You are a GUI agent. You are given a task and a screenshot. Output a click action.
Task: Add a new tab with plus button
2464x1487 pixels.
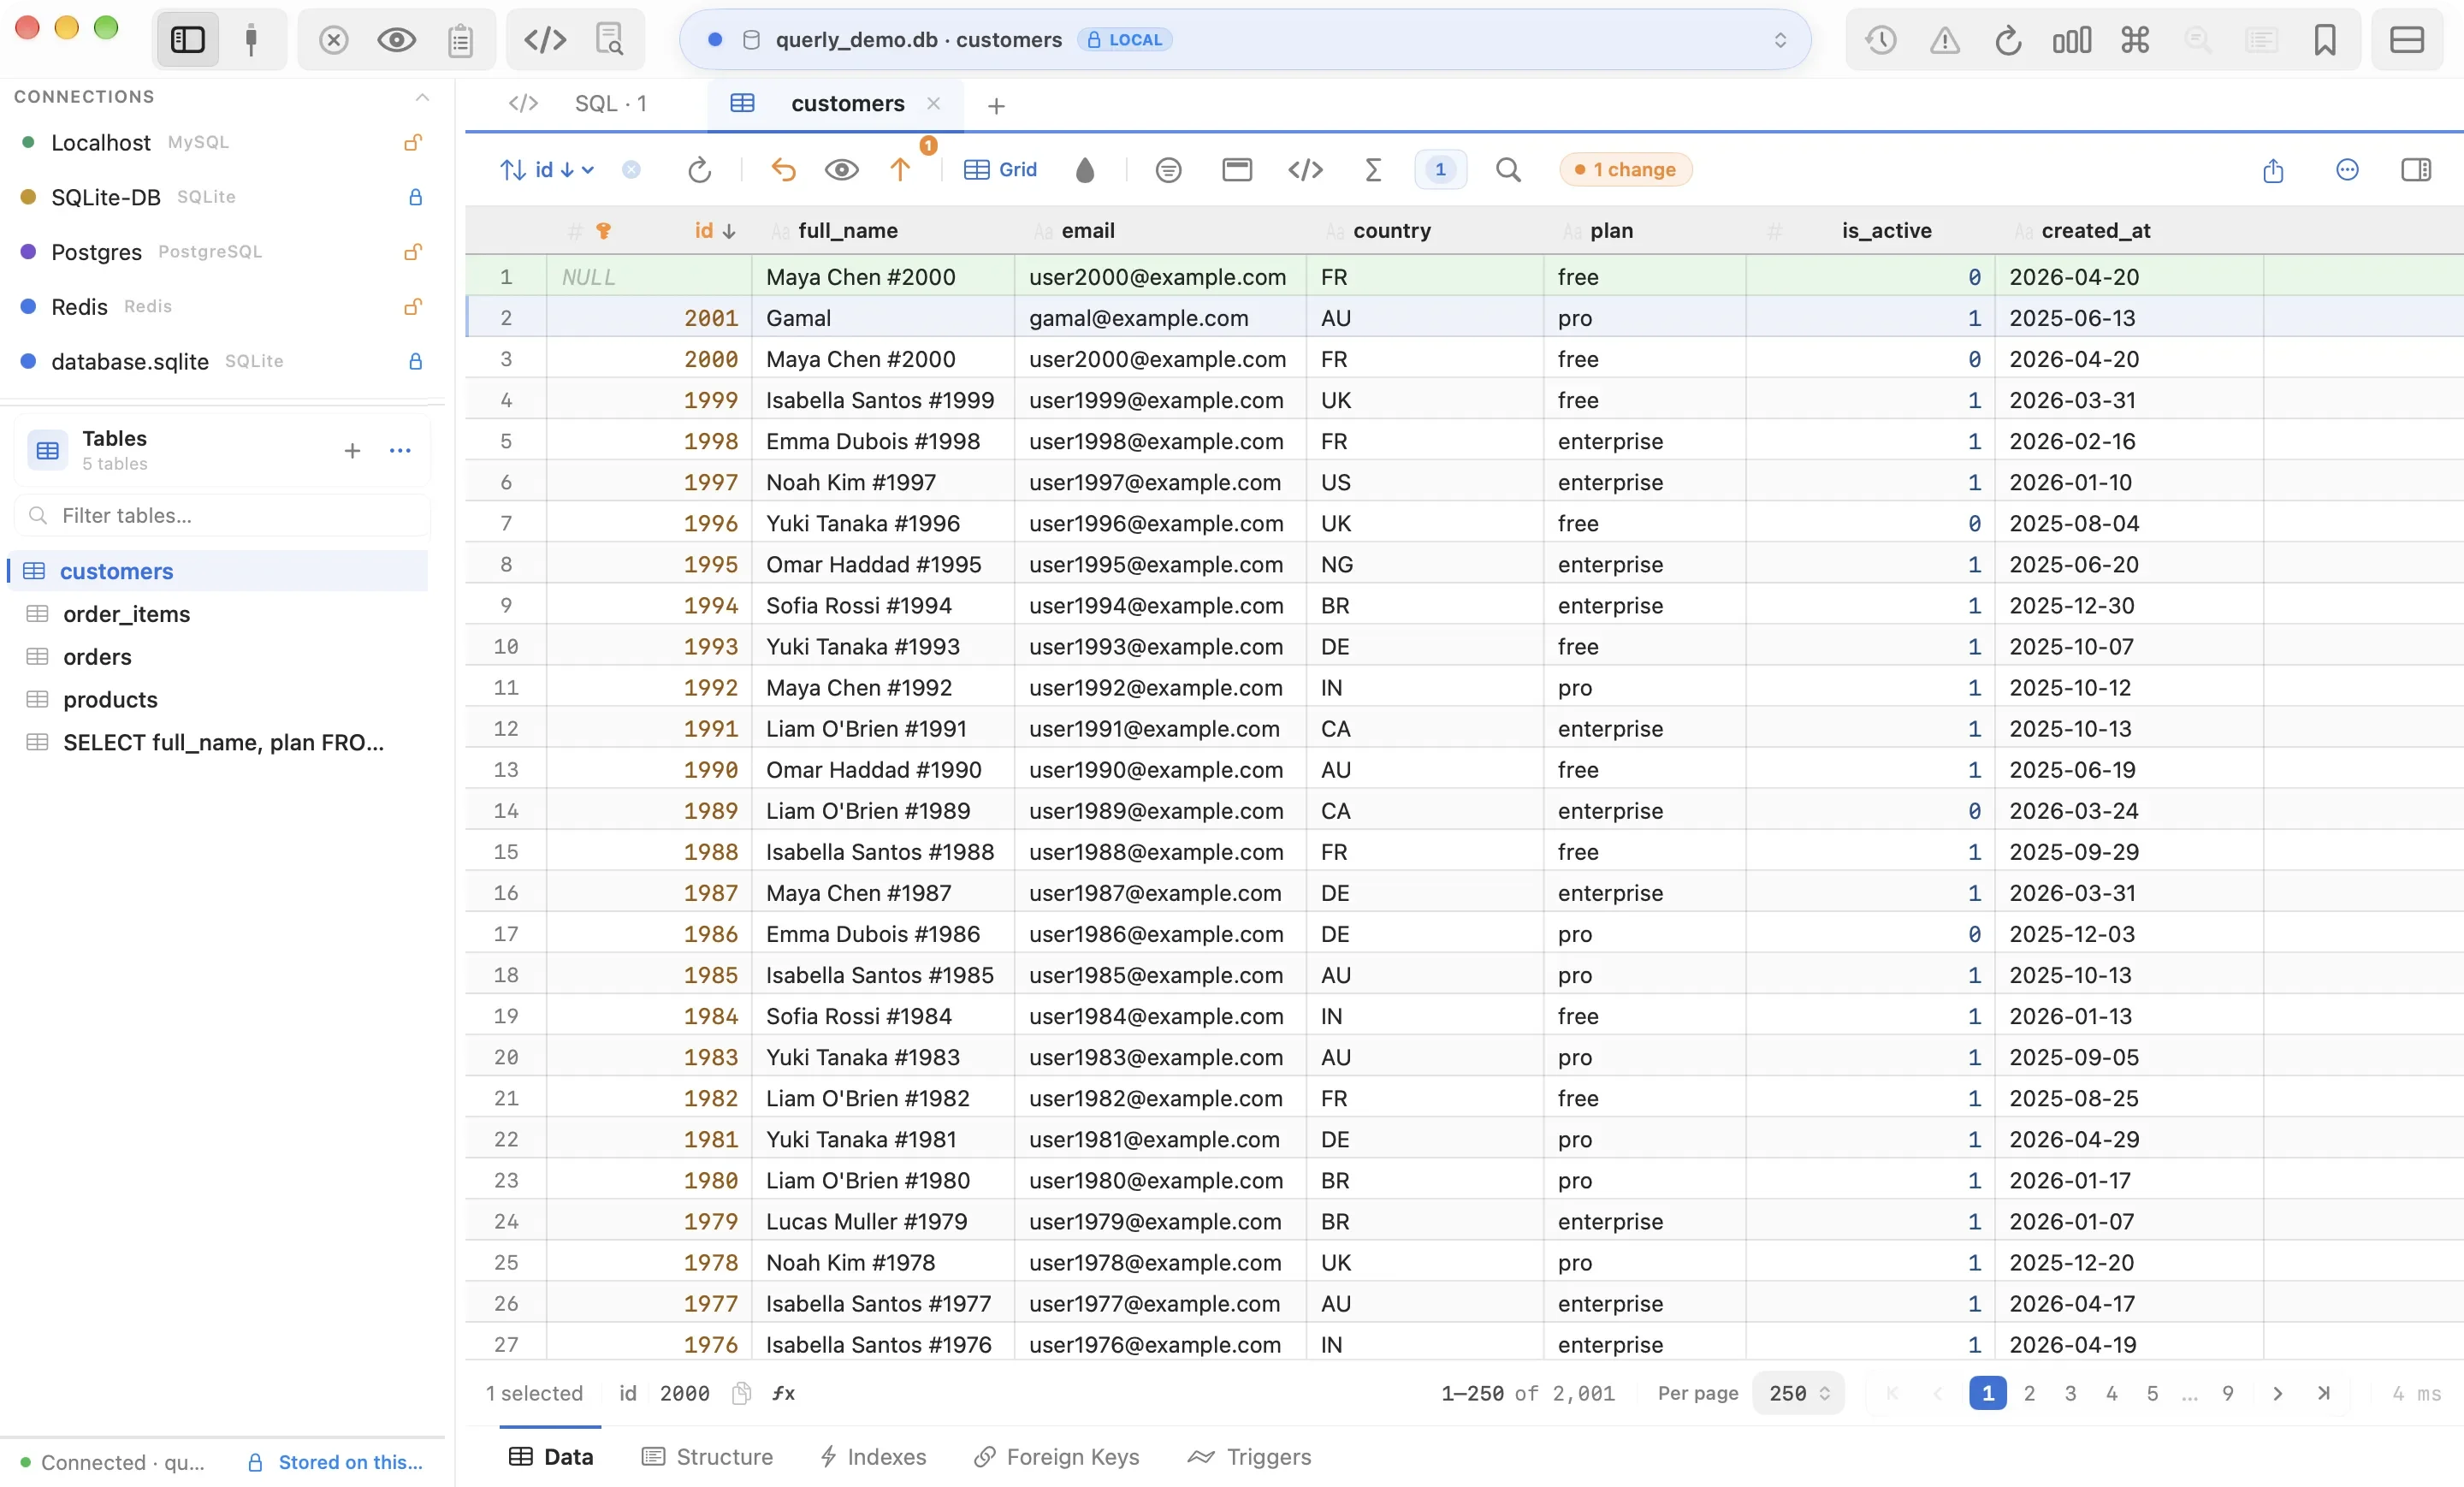[995, 105]
